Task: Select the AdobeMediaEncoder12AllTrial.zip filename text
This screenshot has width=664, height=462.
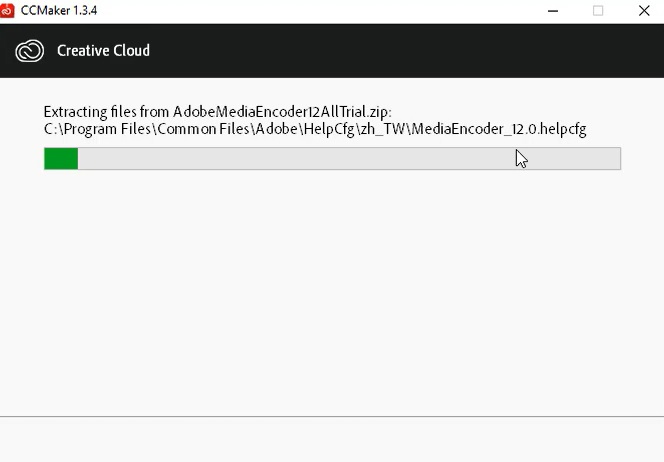Action: (x=281, y=112)
